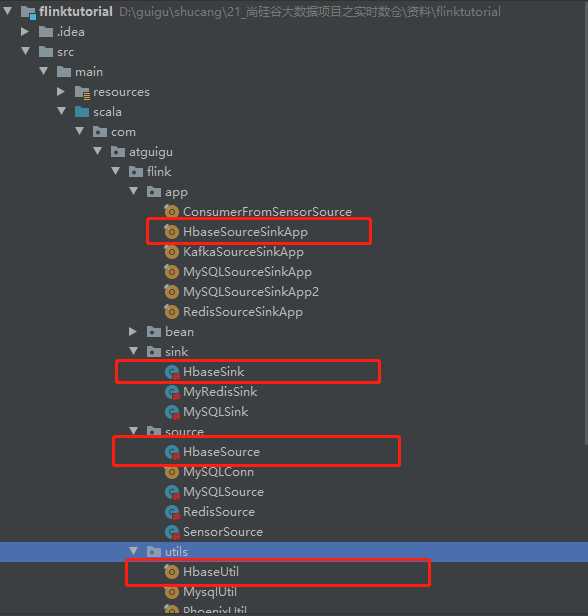588x616 pixels.
Task: Collapse the main folder arrow
Action: [44, 71]
